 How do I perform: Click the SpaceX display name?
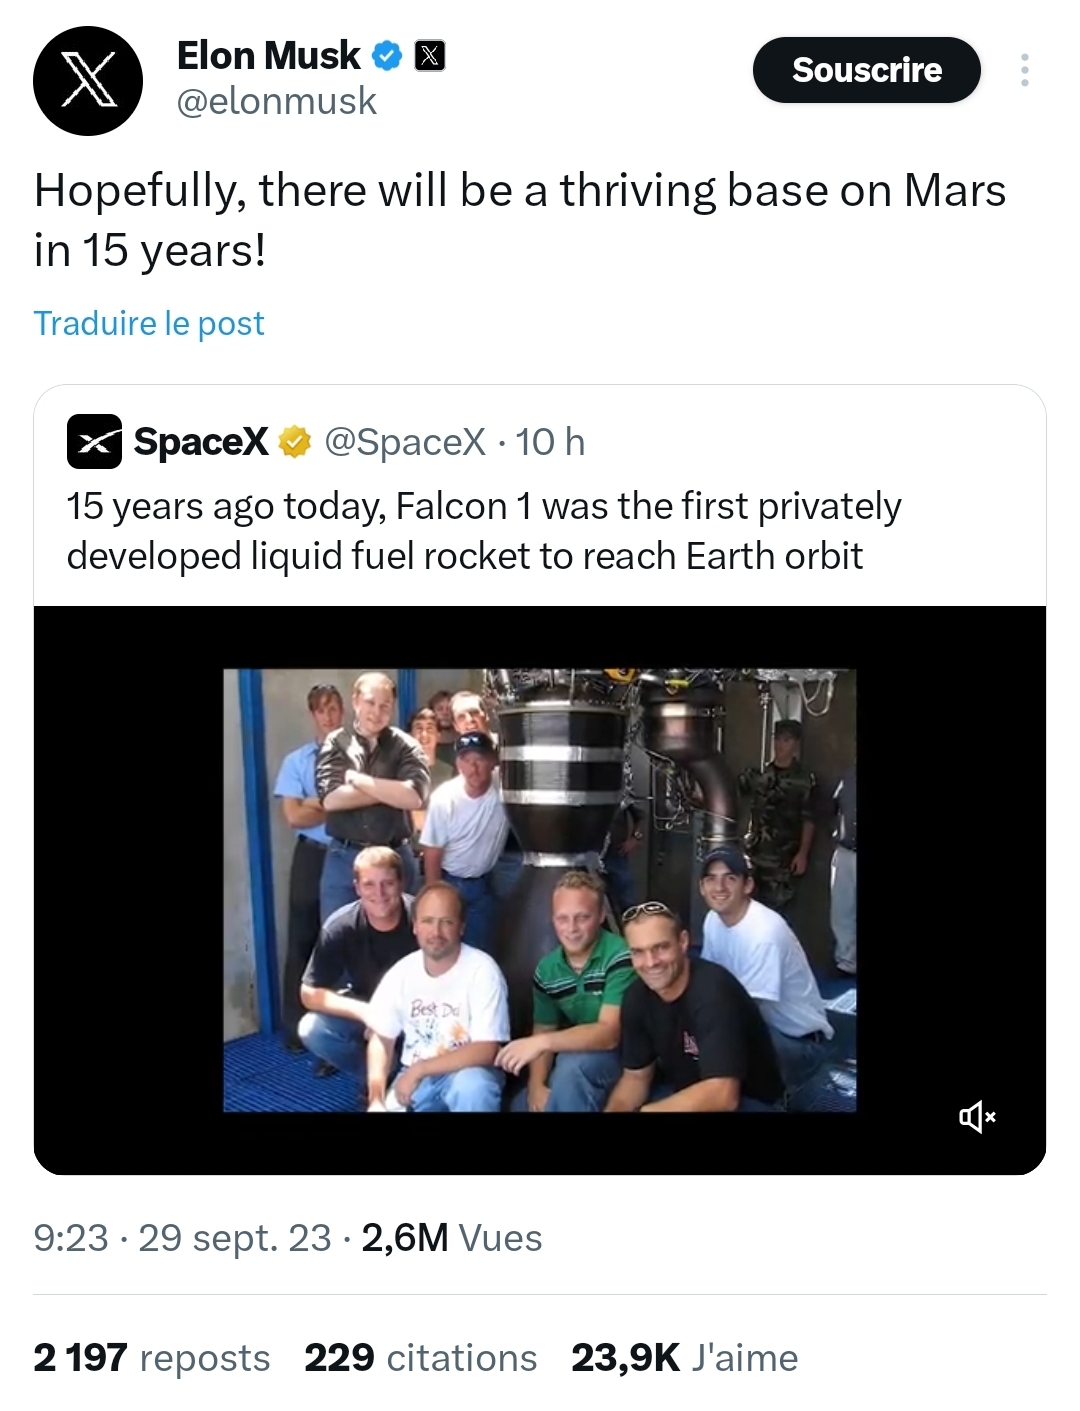coord(201,441)
